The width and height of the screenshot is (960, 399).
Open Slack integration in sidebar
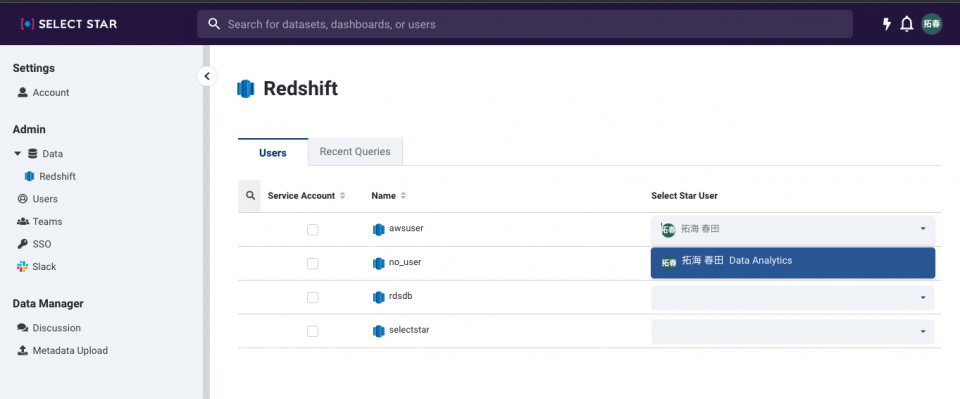37,267
